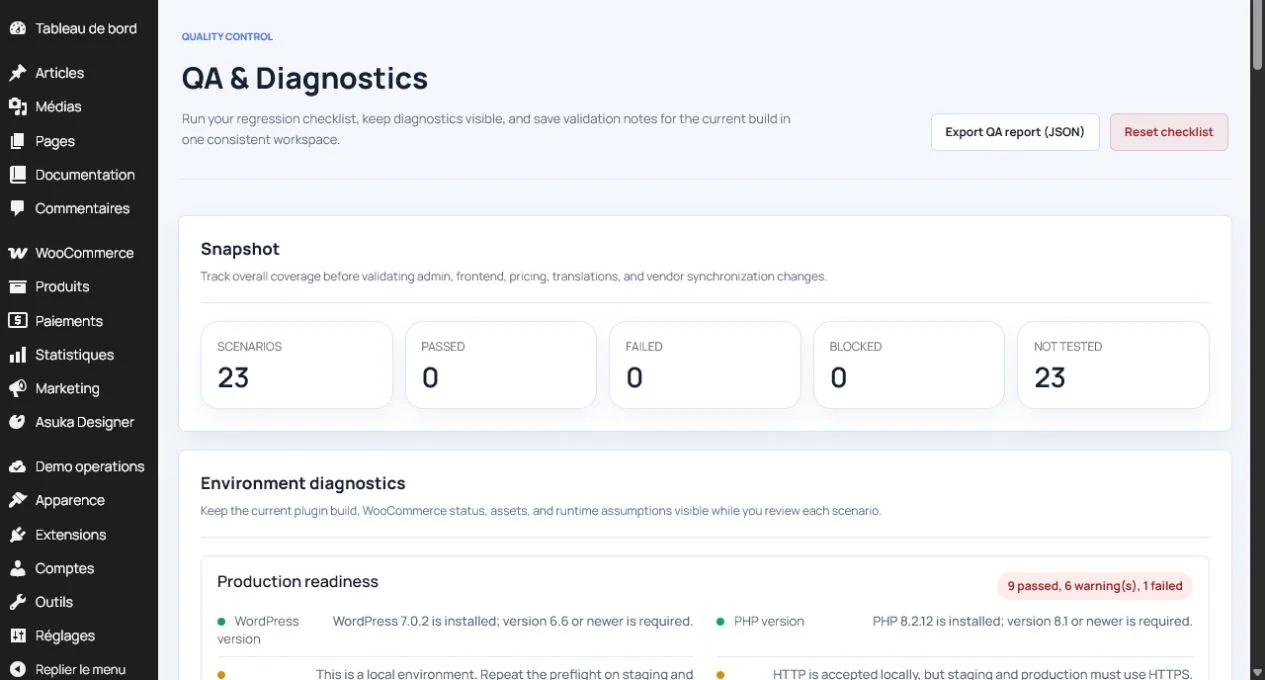The height and width of the screenshot is (680, 1265).
Task: Click the Outils wrench icon
Action: [x=17, y=602]
